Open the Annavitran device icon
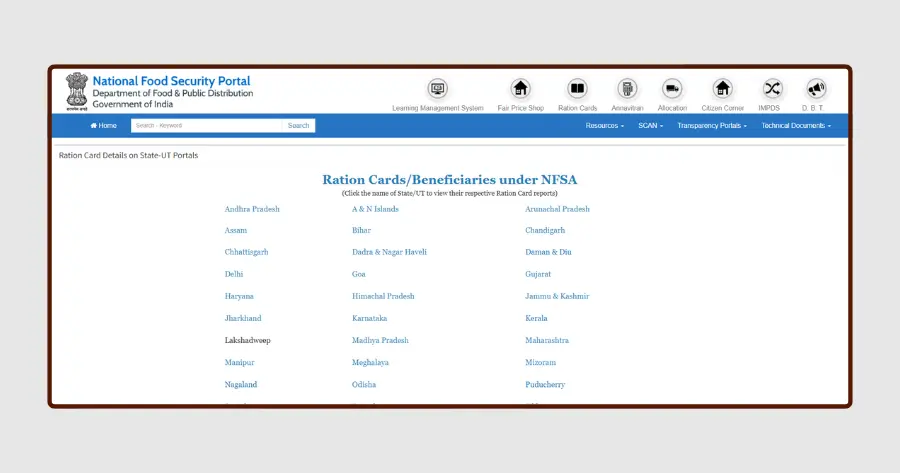This screenshot has height=473, width=900. pos(627,89)
